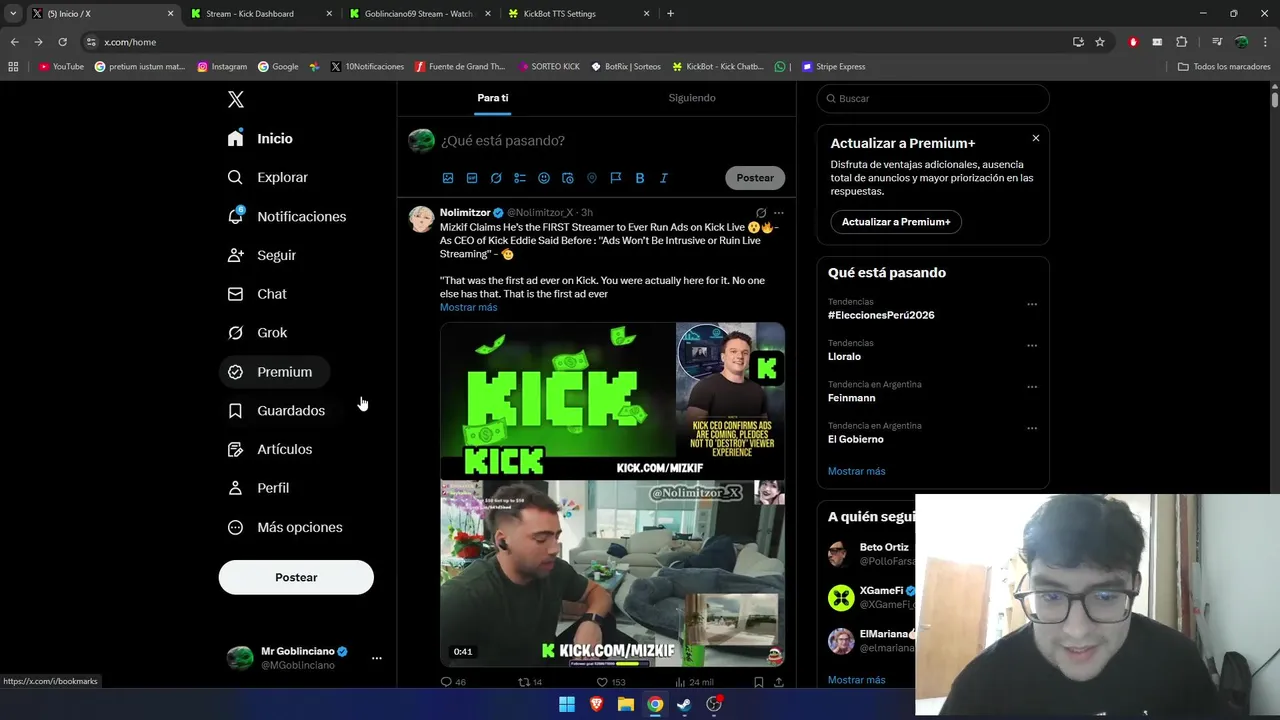This screenshot has height=720, width=1280.
Task: Toggle bold formatting in composer
Action: (640, 178)
